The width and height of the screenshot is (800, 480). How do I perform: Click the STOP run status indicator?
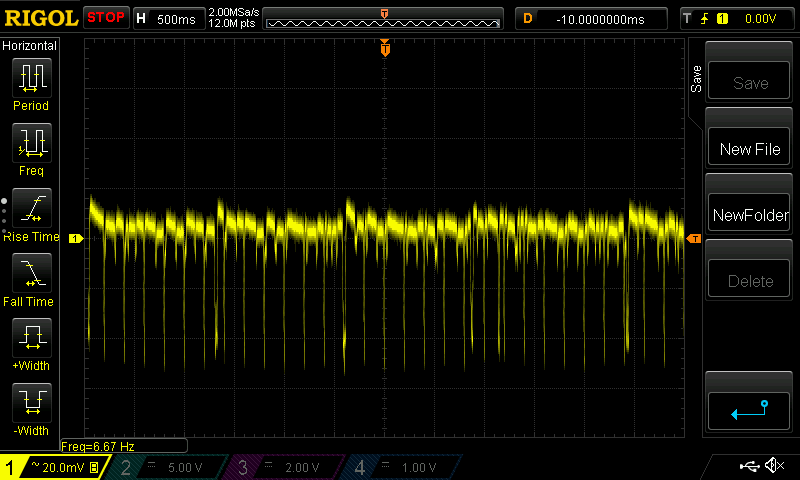pyautogui.click(x=106, y=18)
